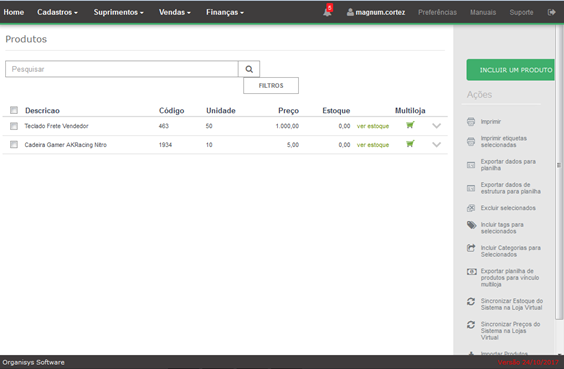Click the cart icon for Teclado Frete Vendedor
Viewport: 564px width, 369px height.
click(410, 125)
